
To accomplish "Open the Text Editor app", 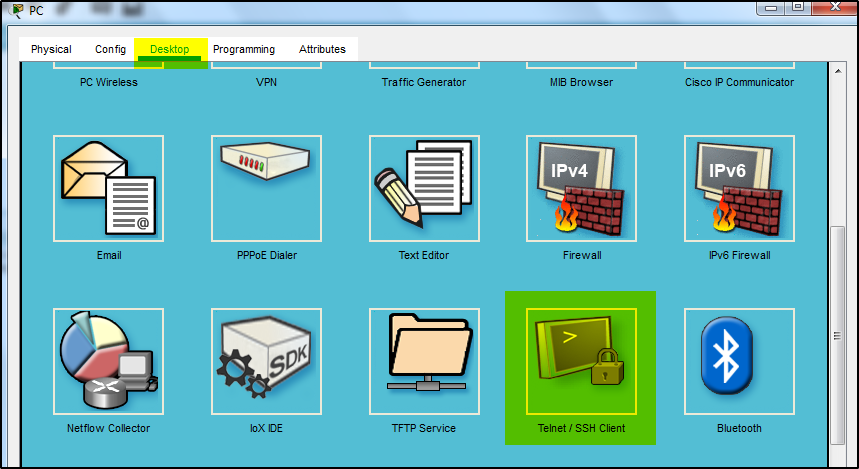I will tap(424, 189).
